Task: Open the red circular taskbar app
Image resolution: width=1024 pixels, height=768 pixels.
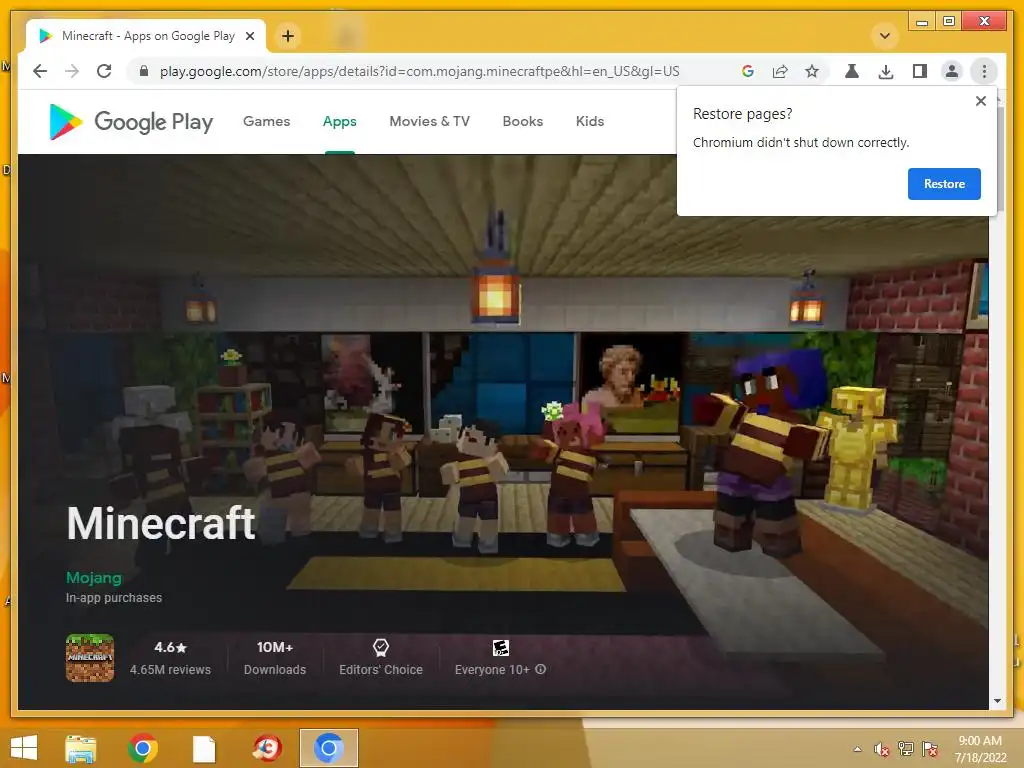Action: pyautogui.click(x=266, y=748)
